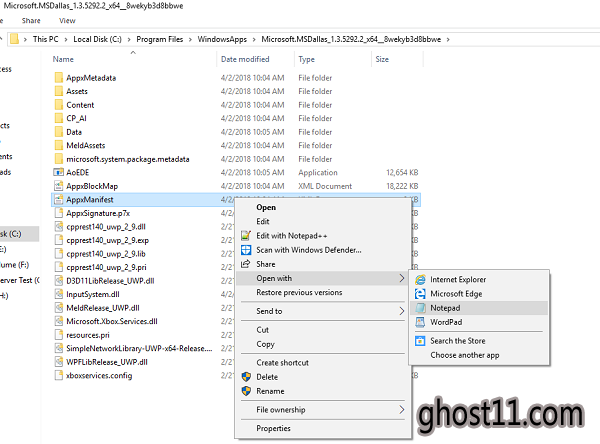Expand the Send to submenu arrow

tap(401, 311)
